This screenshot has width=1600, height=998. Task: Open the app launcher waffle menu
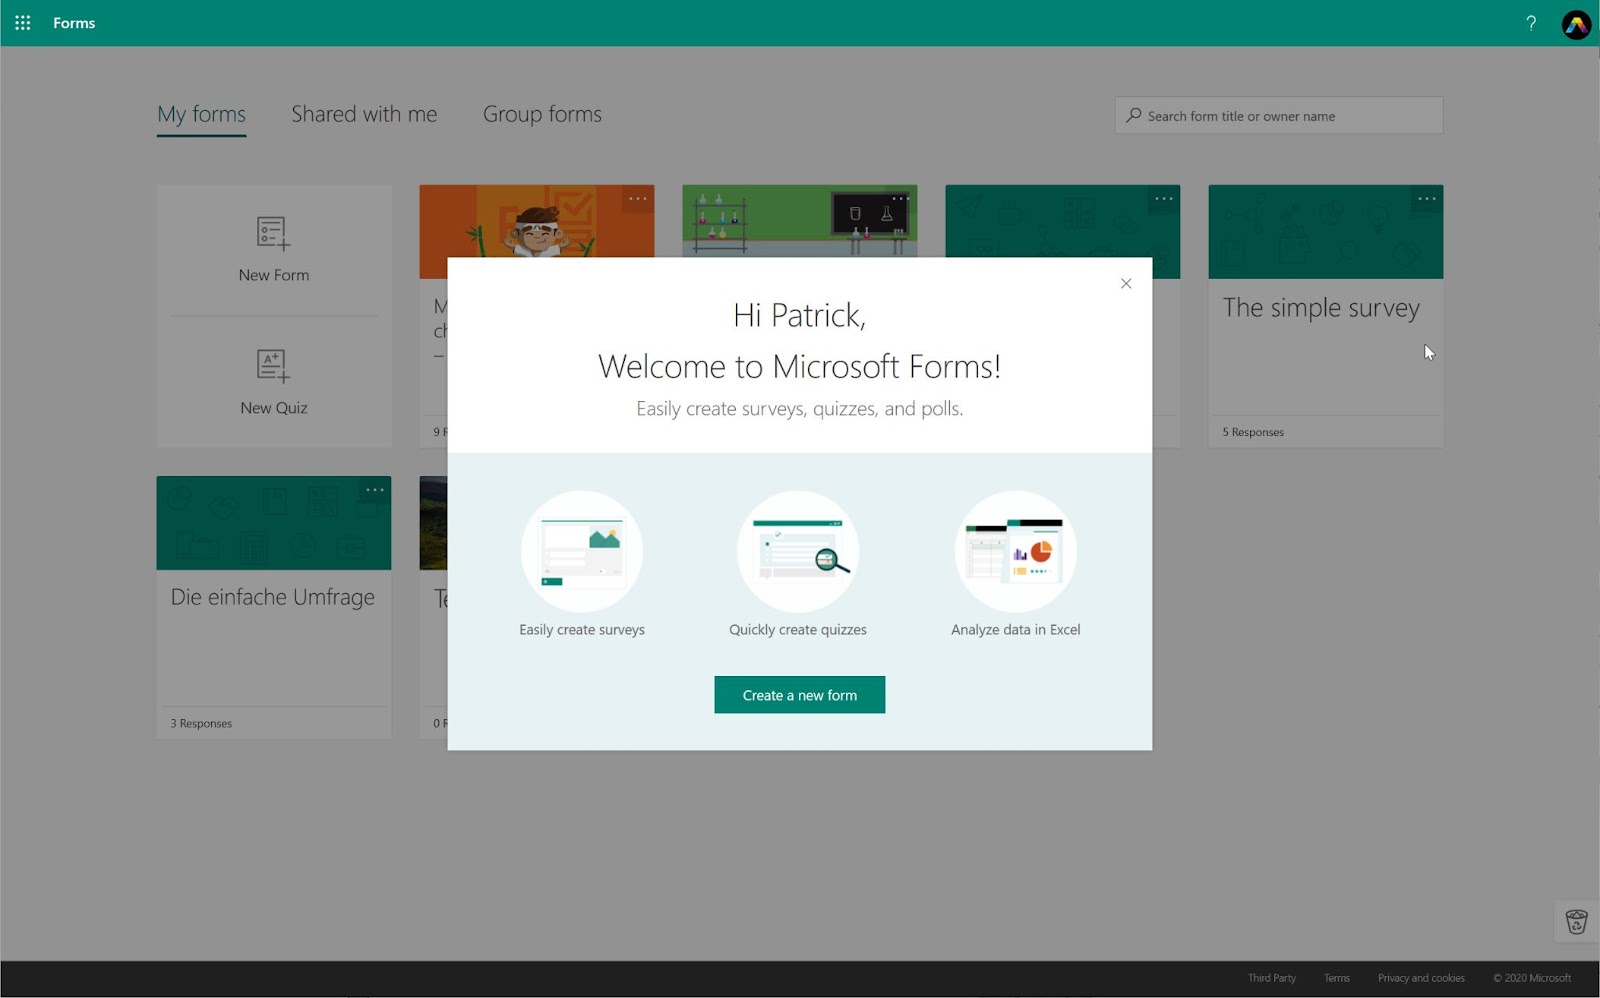point(23,22)
